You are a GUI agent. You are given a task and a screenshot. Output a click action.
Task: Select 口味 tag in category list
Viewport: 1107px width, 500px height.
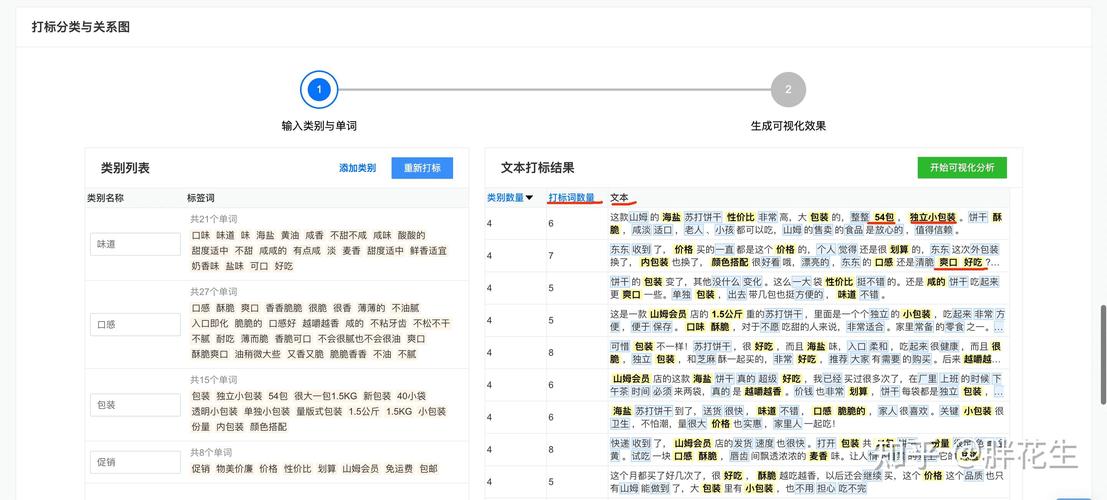pyautogui.click(x=201, y=235)
